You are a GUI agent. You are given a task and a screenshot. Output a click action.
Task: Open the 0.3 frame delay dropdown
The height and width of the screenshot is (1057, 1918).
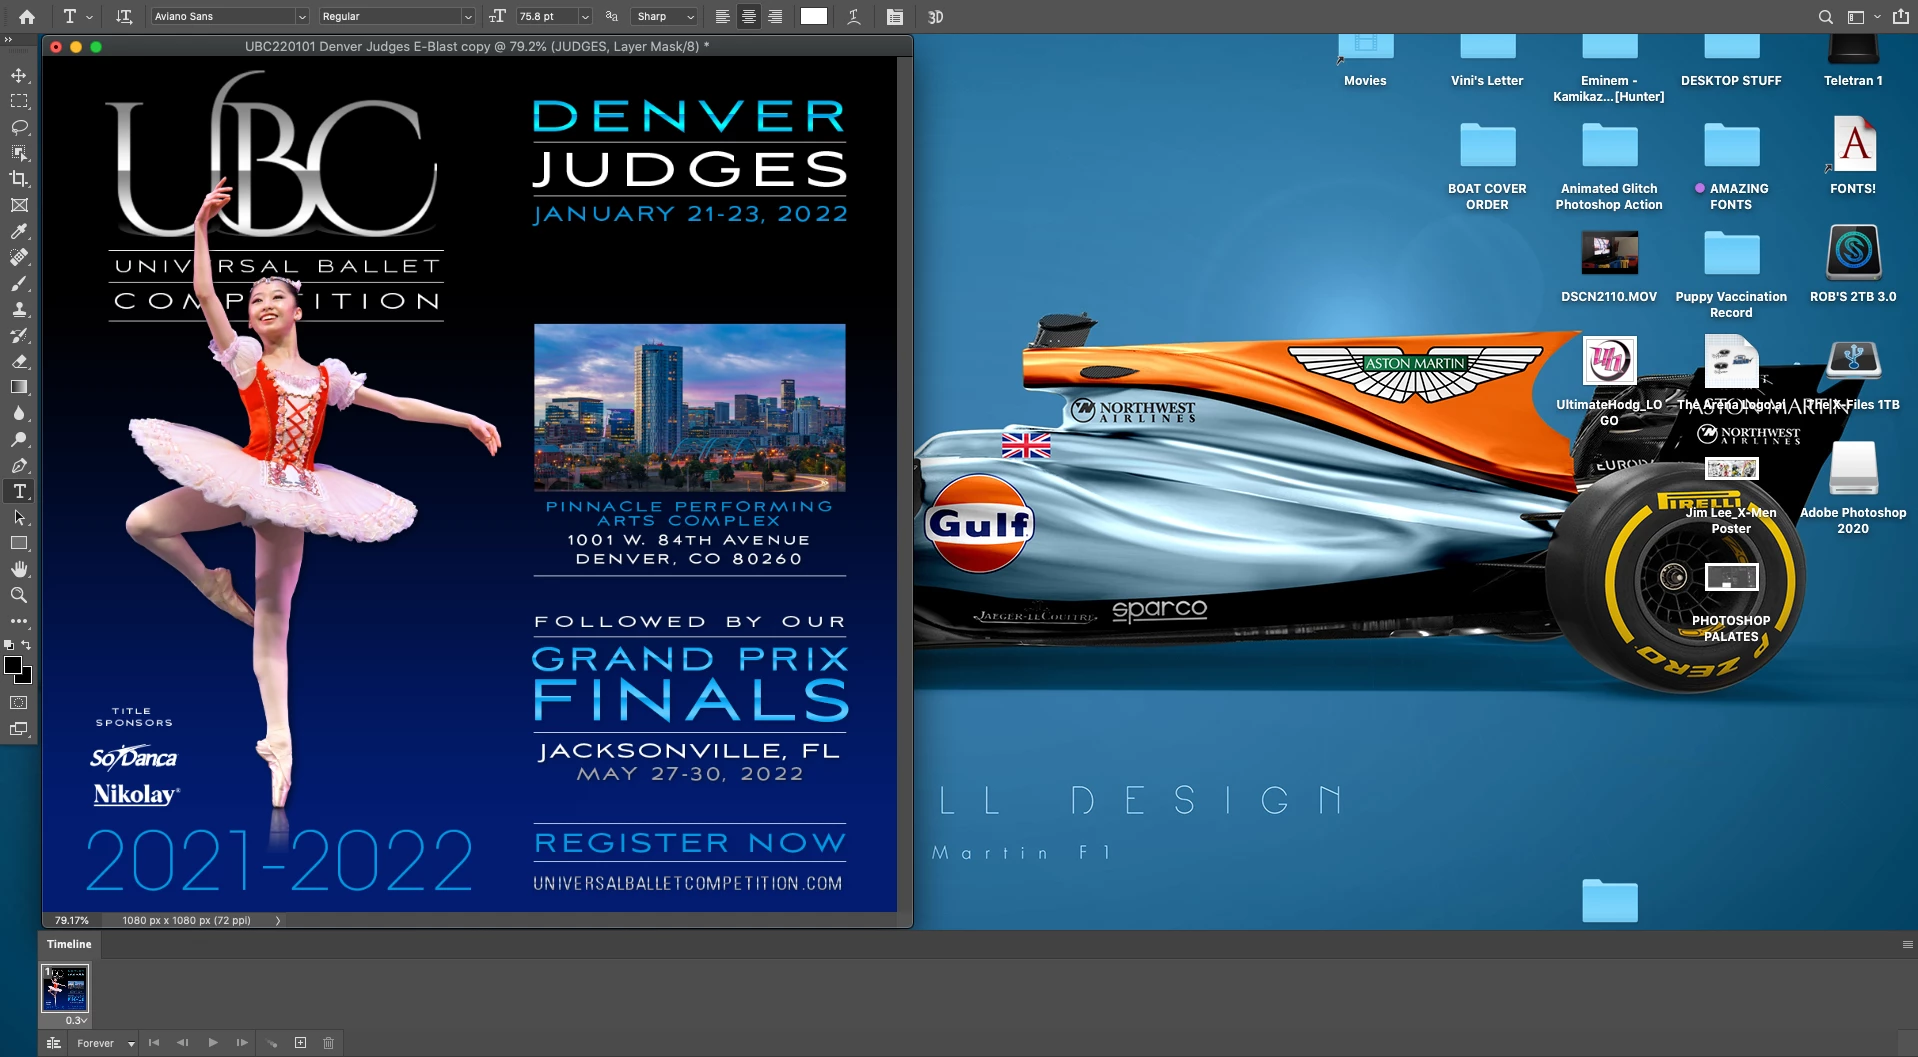(x=76, y=1020)
